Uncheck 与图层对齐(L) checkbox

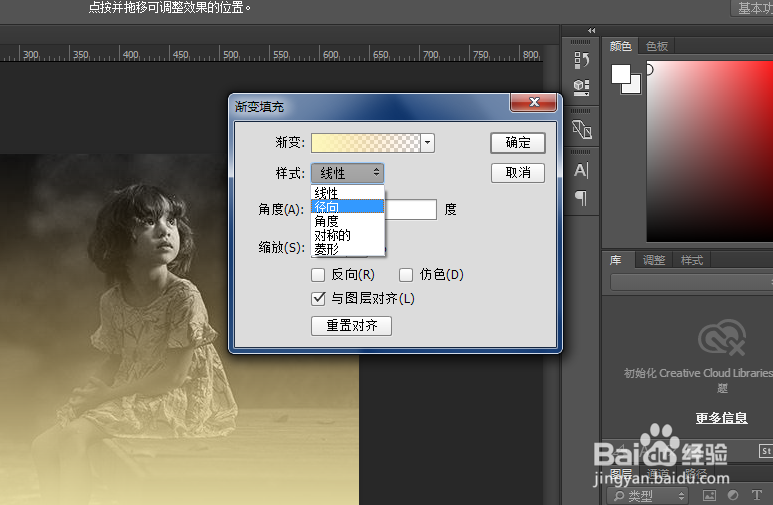318,298
